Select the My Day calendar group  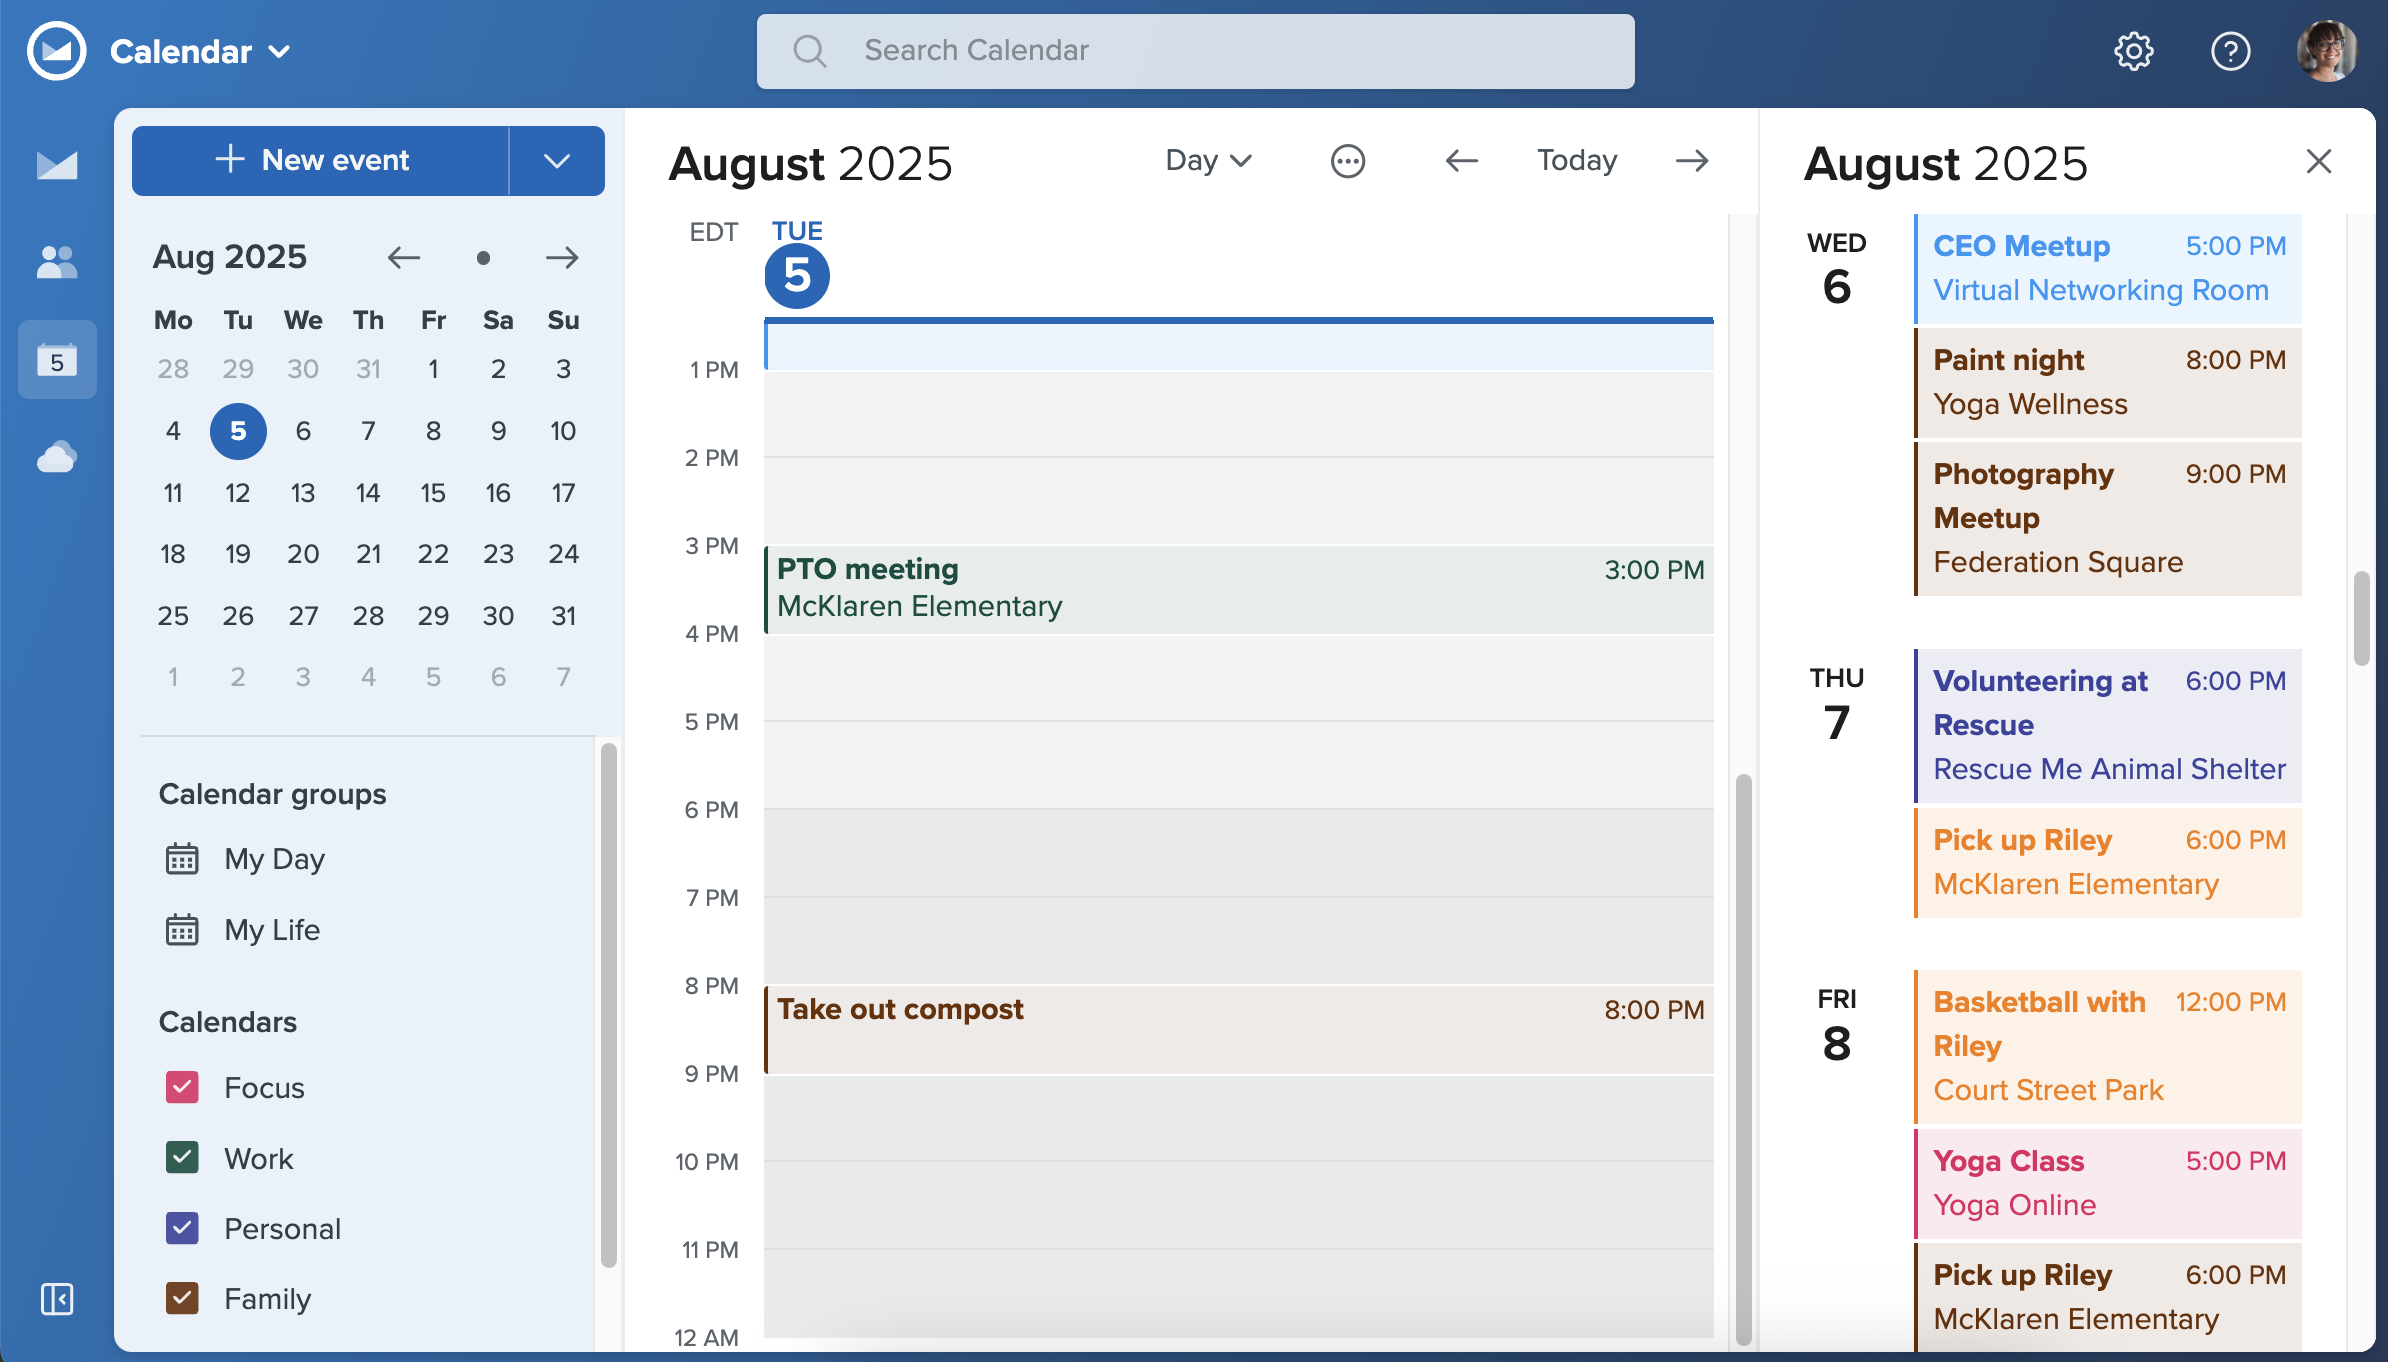click(274, 859)
